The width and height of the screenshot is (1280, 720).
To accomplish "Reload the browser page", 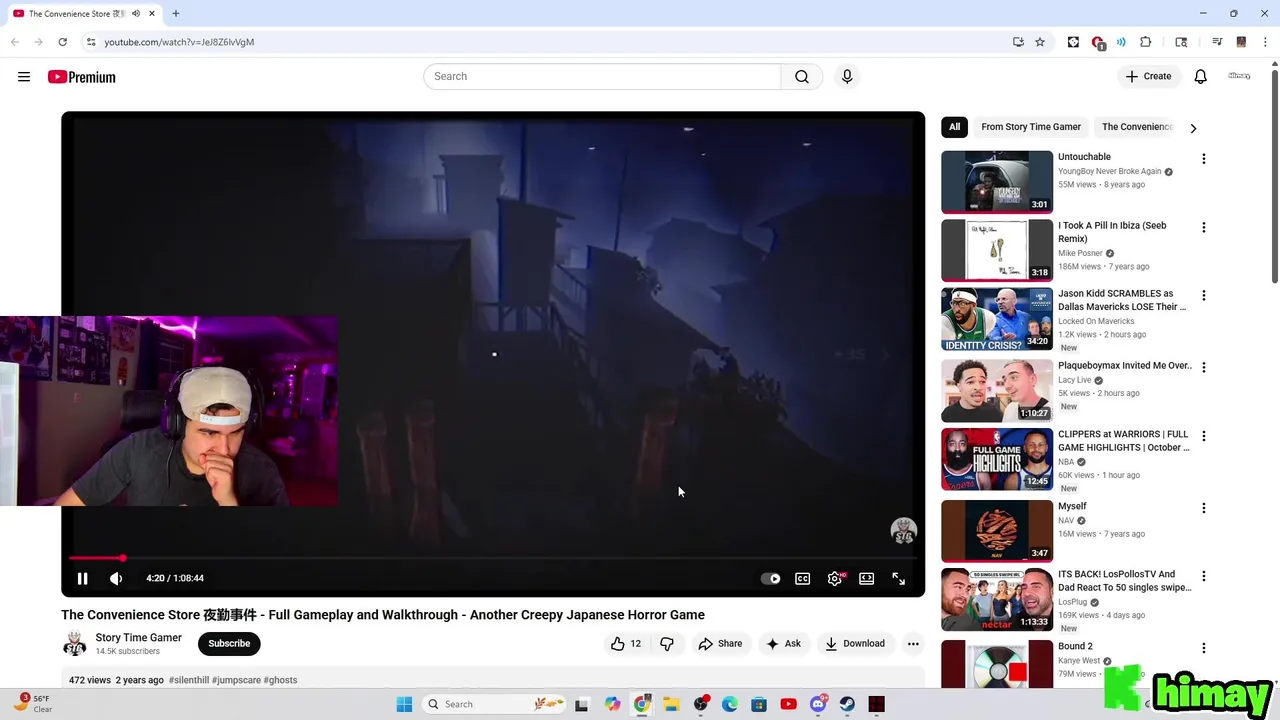I will pos(62,42).
